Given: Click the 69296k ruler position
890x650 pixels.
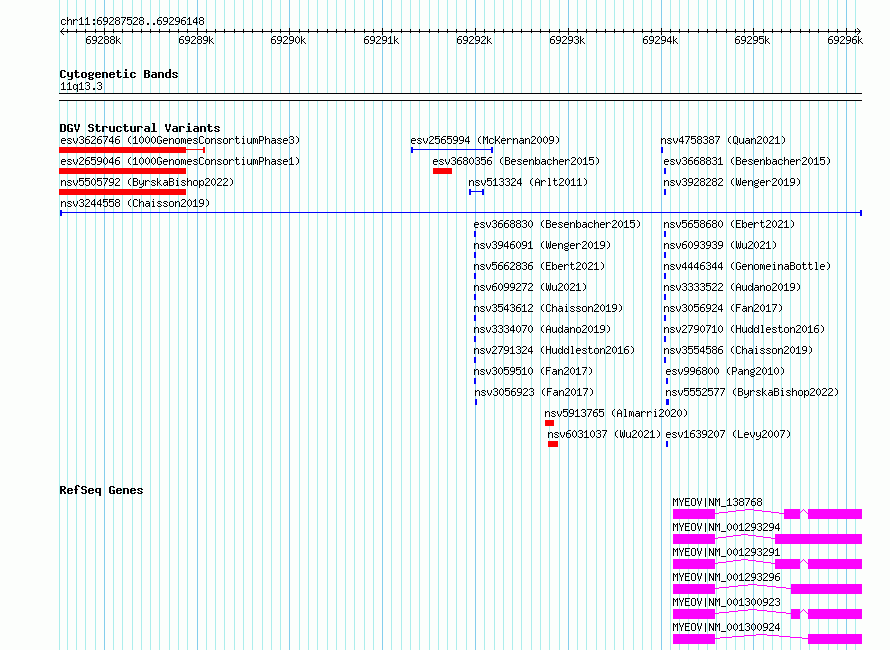Looking at the screenshot, I should point(845,40).
